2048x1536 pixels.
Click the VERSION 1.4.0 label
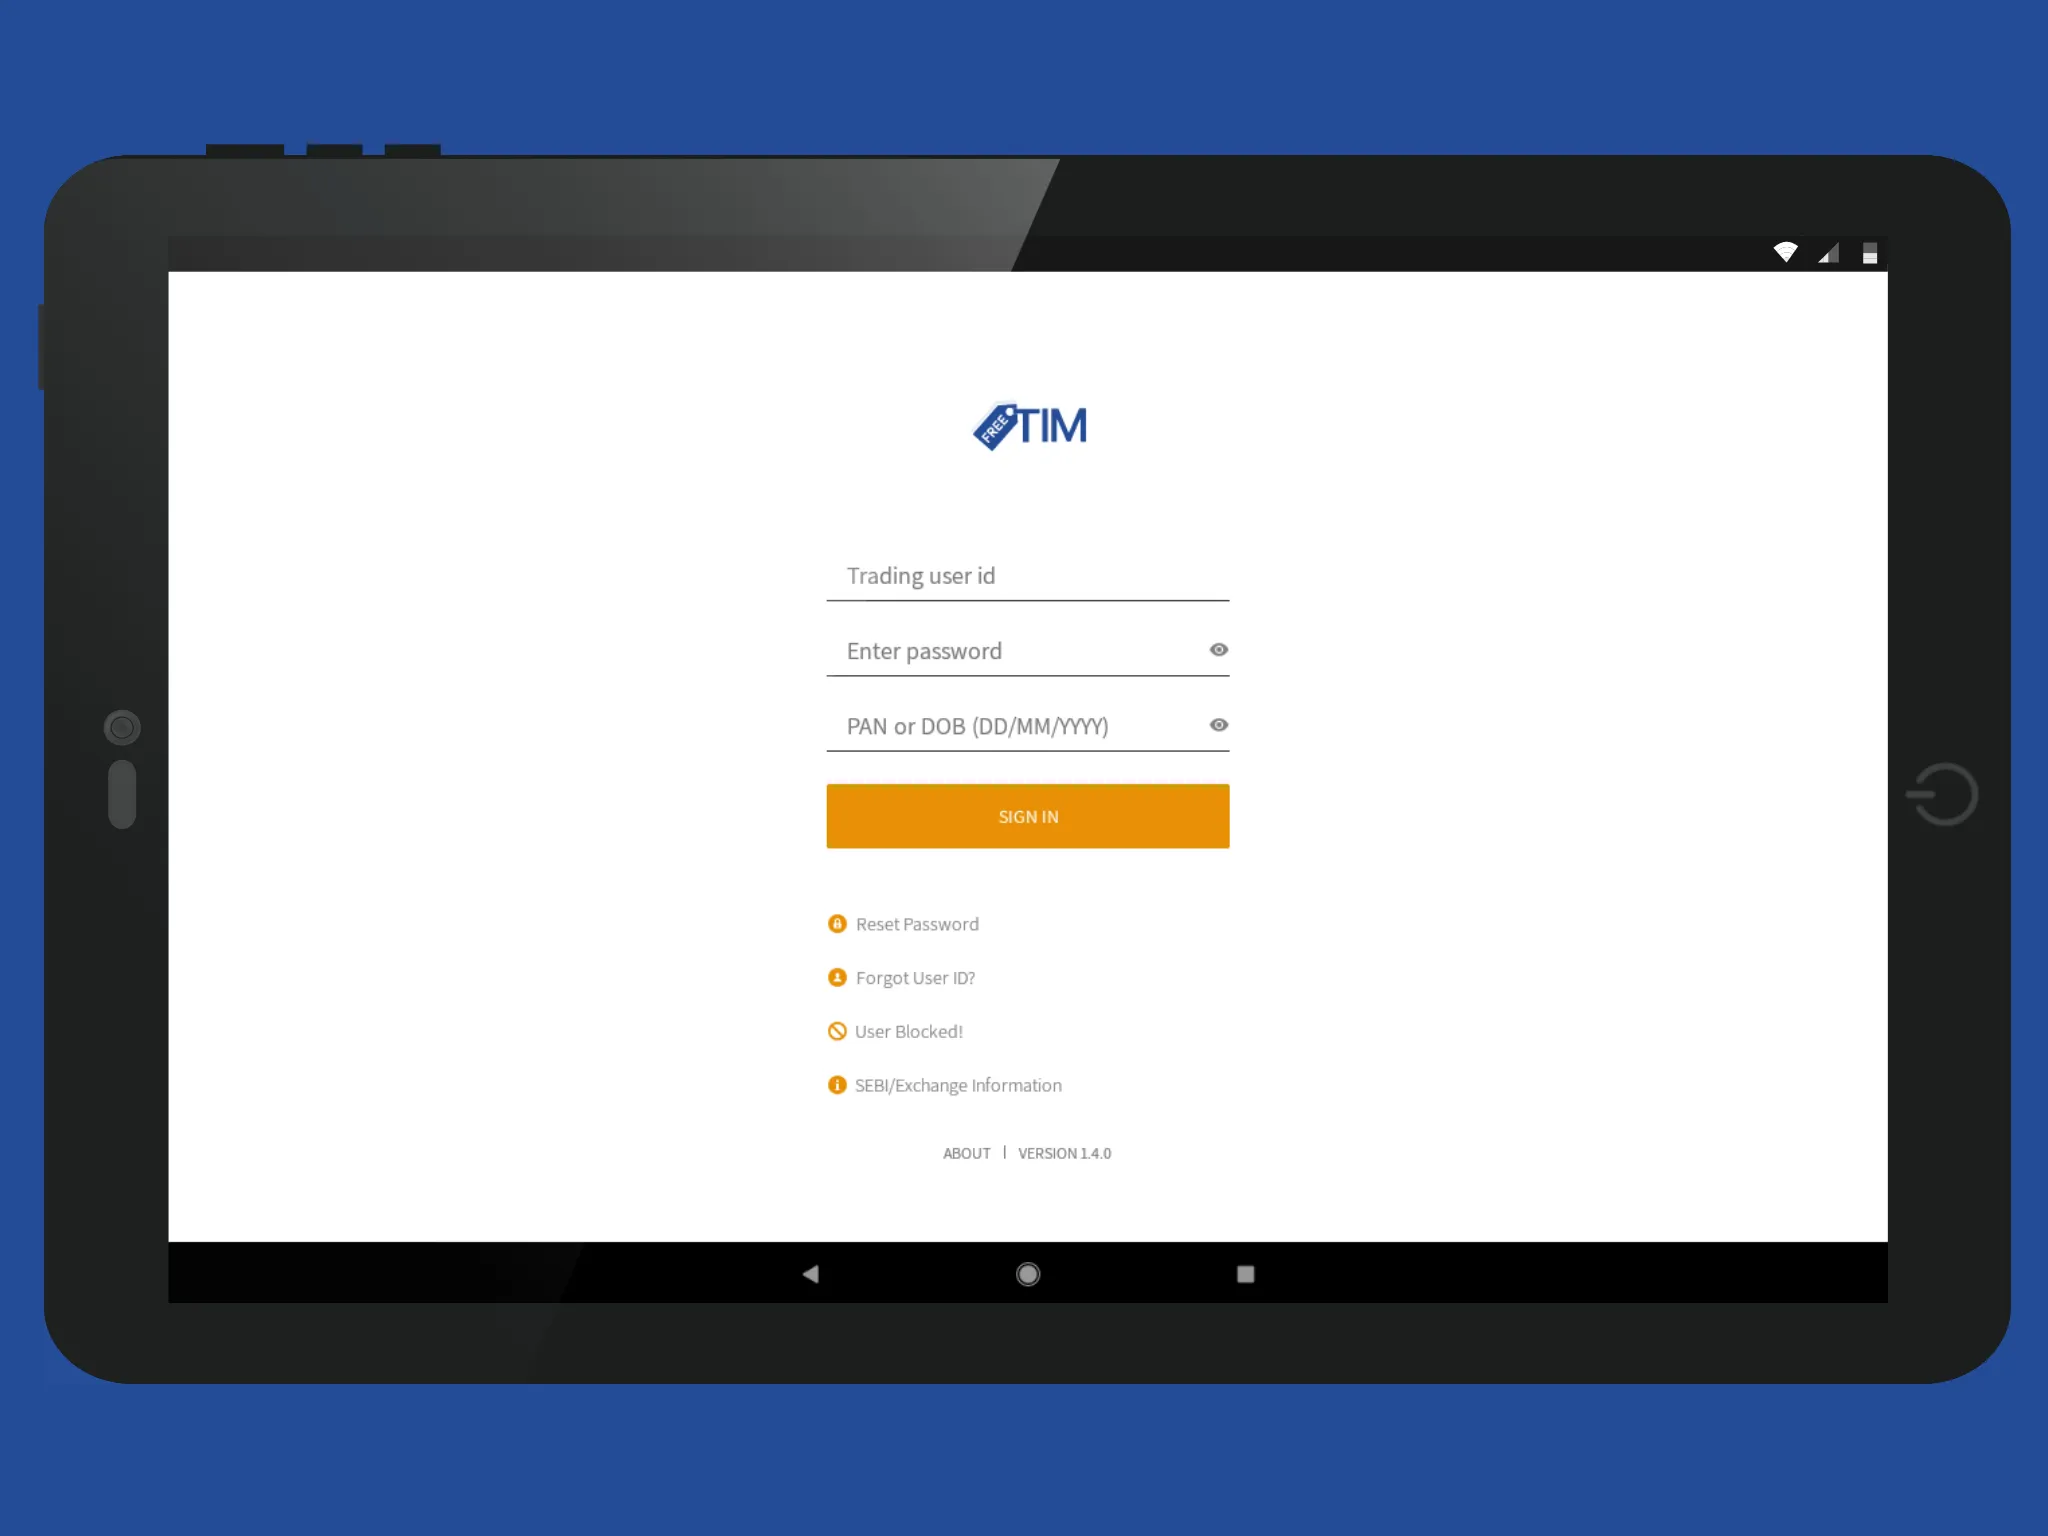pyautogui.click(x=1064, y=1152)
